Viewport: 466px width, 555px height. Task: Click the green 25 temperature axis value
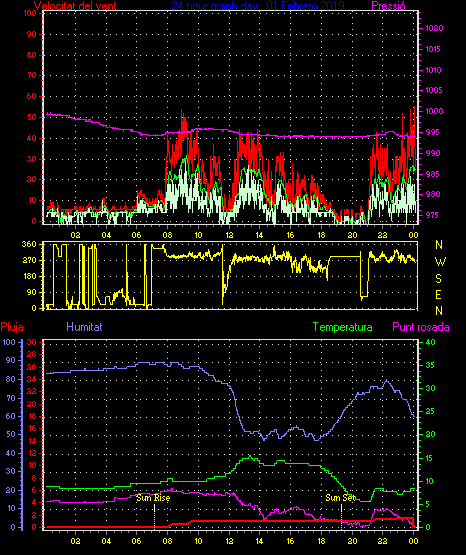pos(430,412)
